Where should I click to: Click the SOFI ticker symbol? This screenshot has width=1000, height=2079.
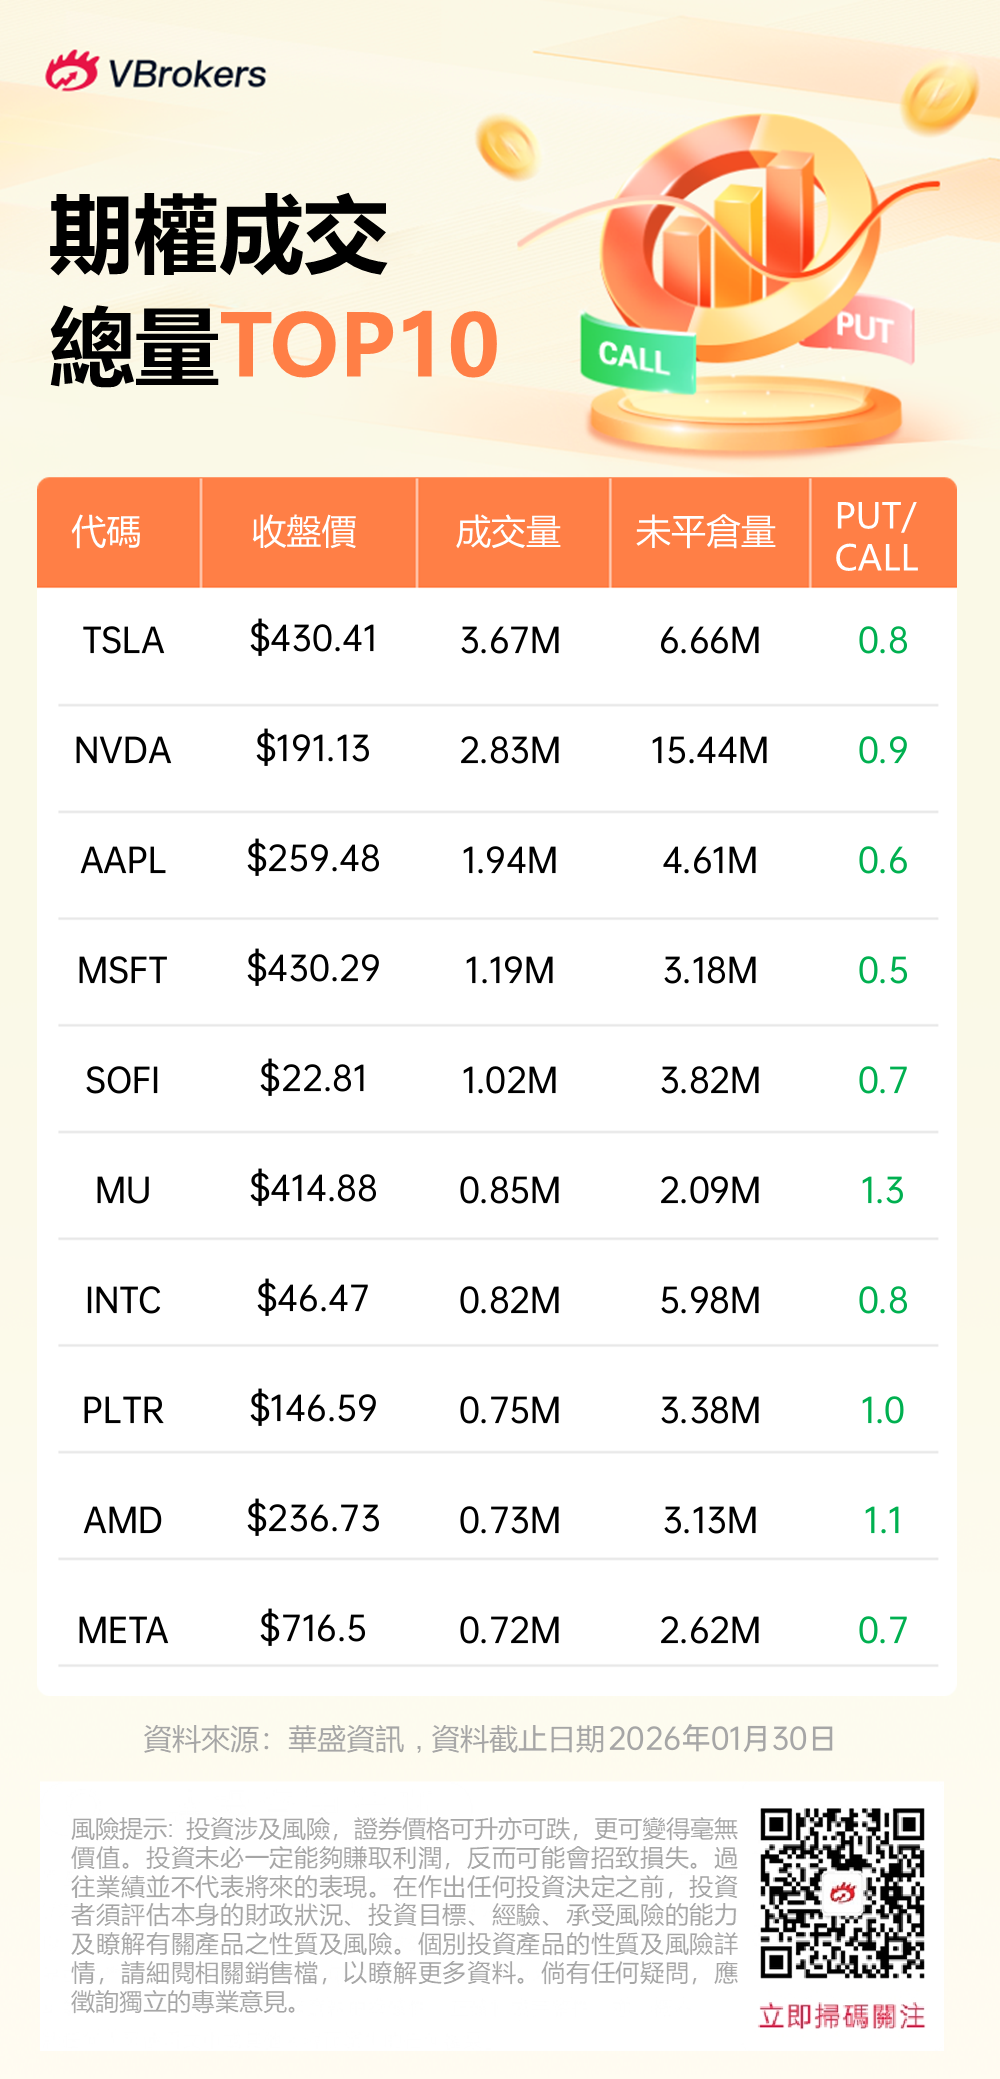(x=123, y=1081)
